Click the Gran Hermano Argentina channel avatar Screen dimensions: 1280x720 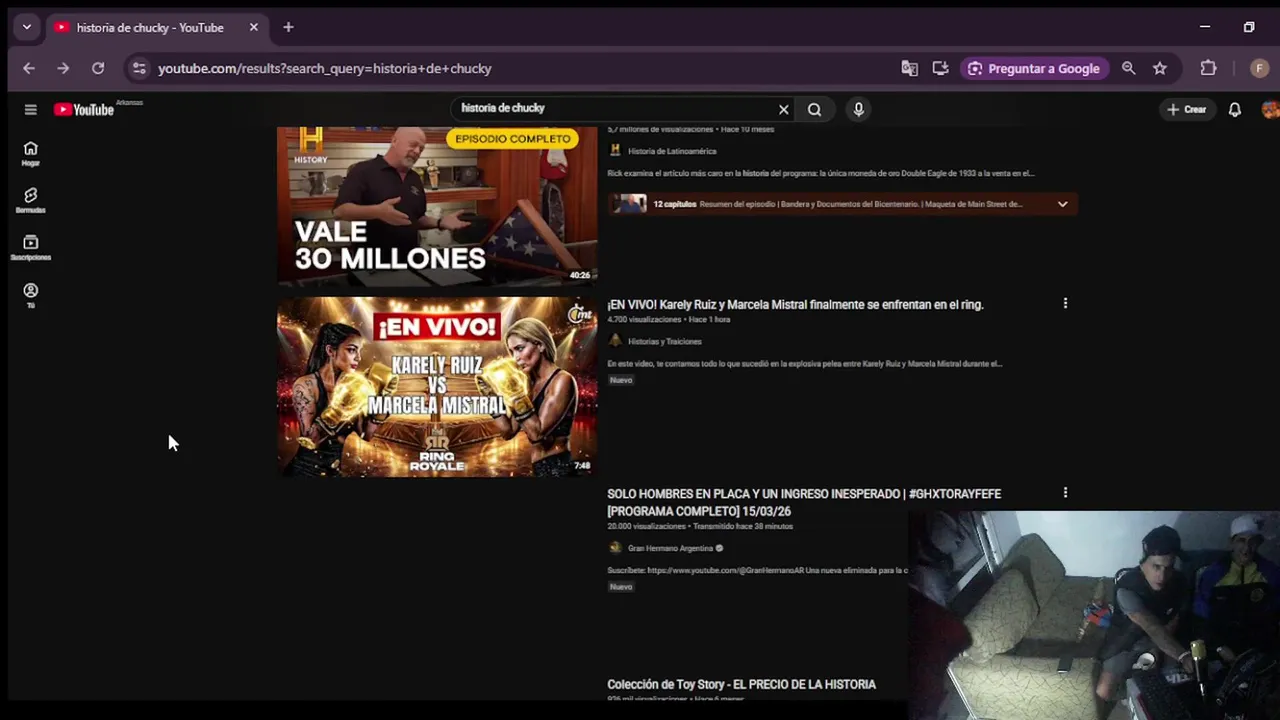pos(615,548)
